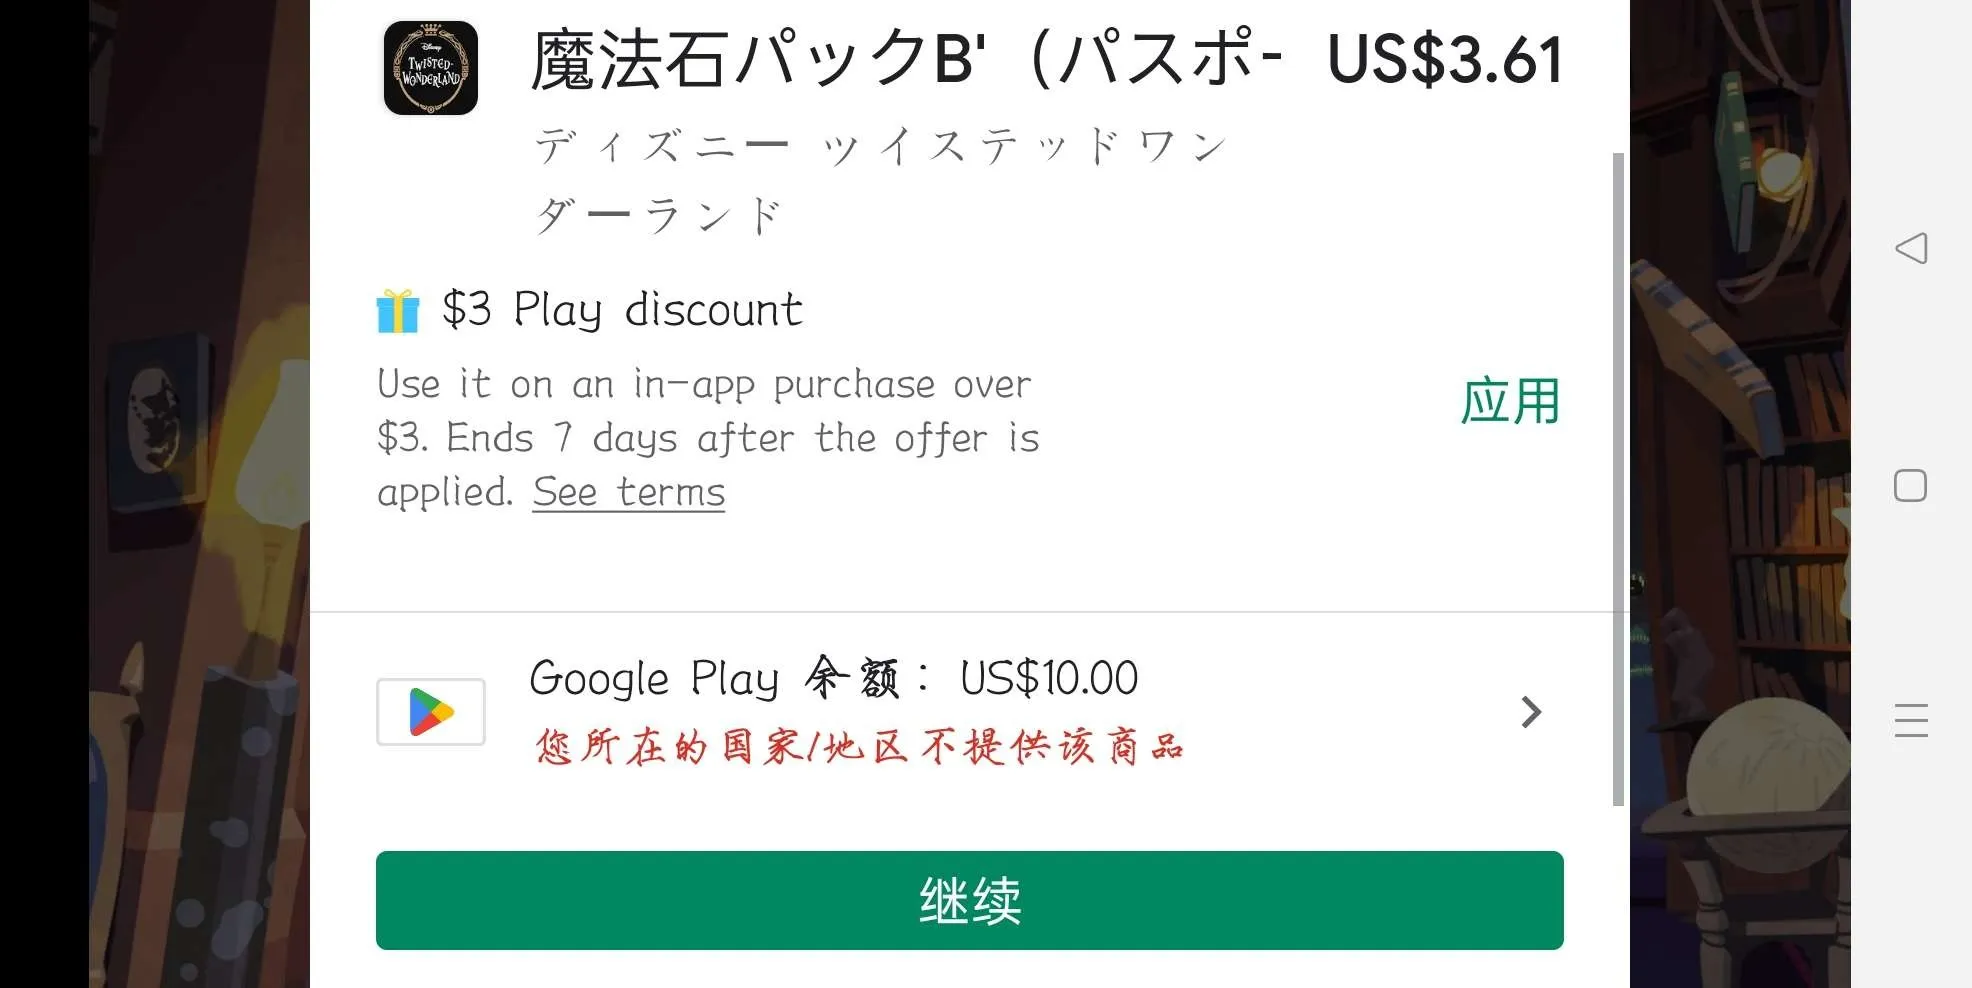Click the $3 Play discount heading
The image size is (1972, 988).
point(622,310)
